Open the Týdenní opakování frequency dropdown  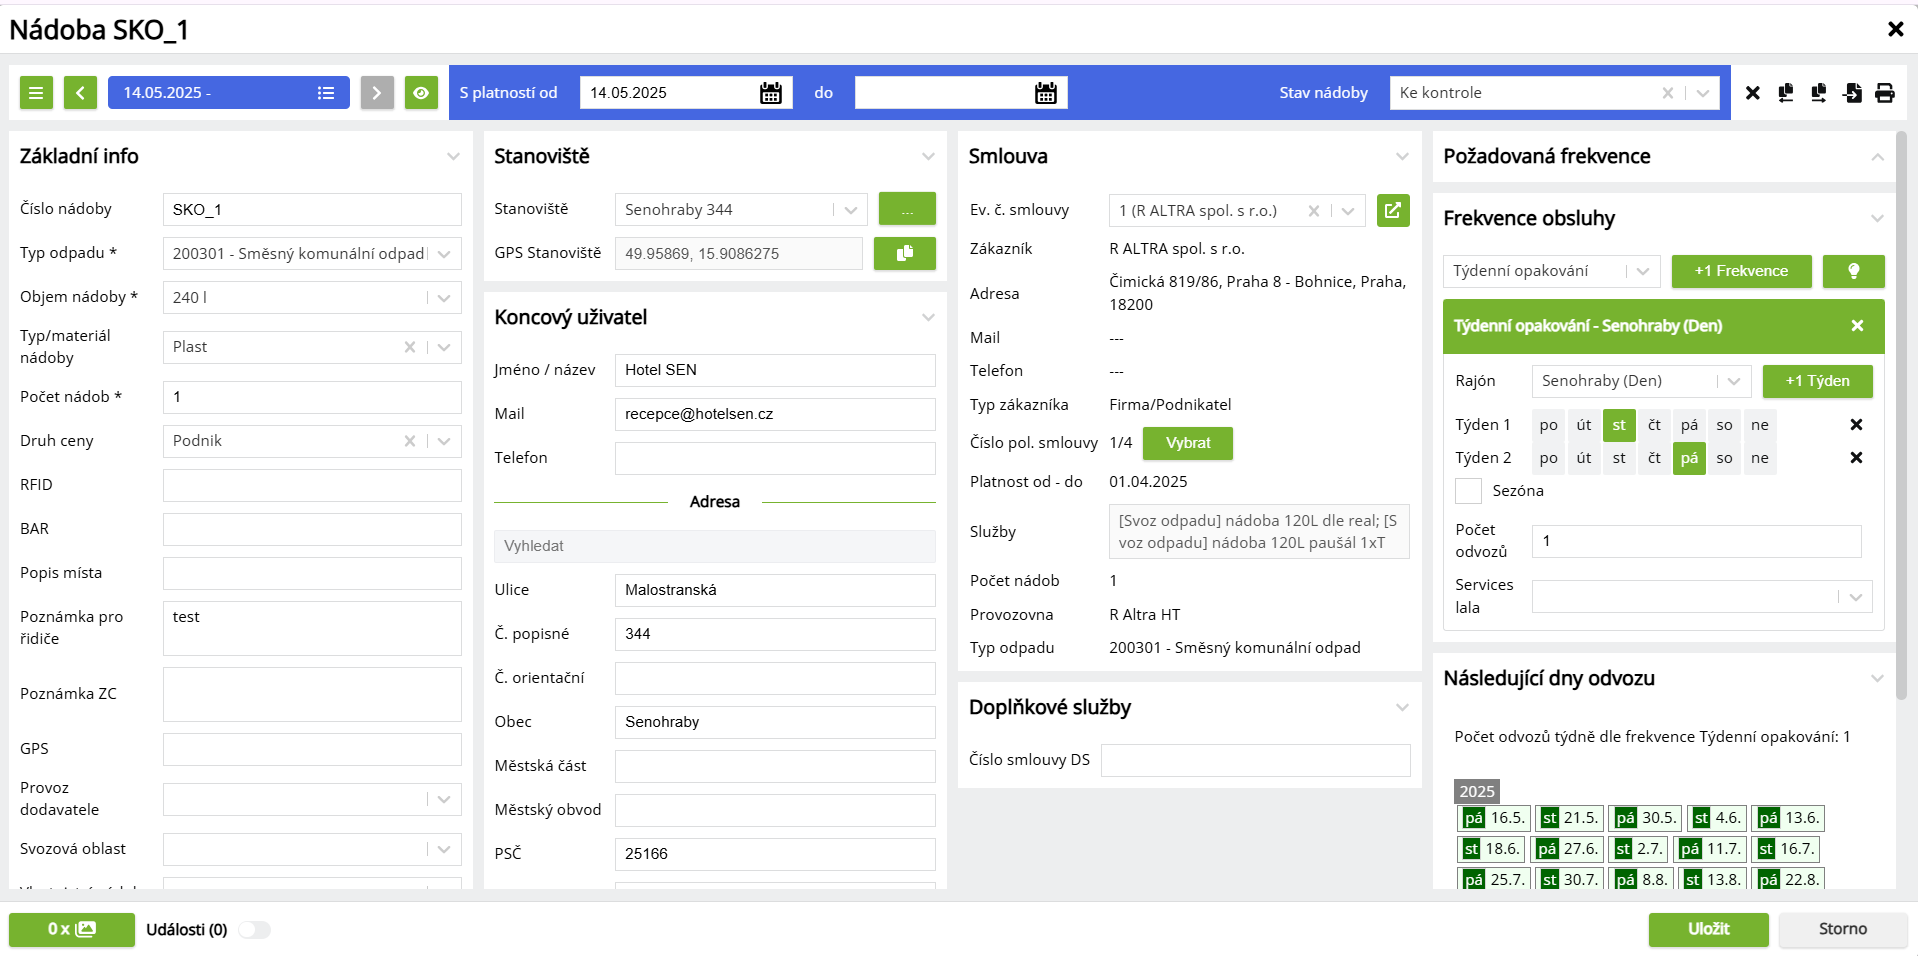coord(1642,271)
